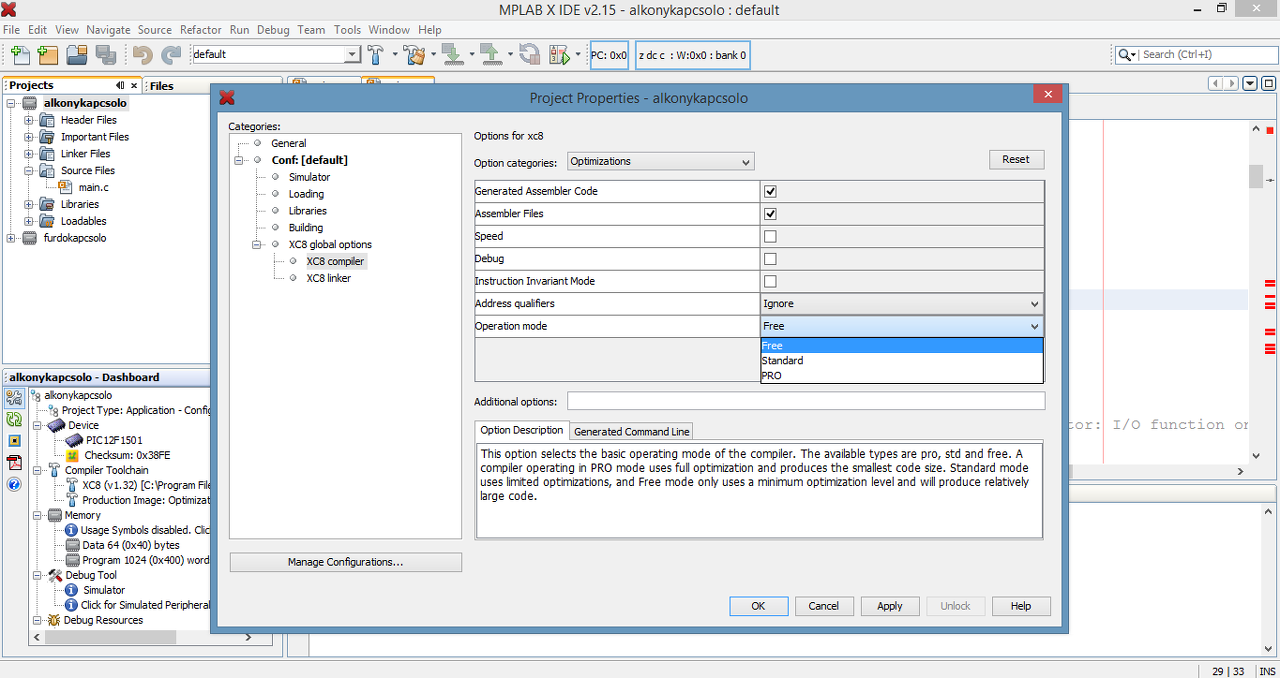Click the Make and Program Device icon
Viewport: 1280px width, 678px height.
(452, 54)
